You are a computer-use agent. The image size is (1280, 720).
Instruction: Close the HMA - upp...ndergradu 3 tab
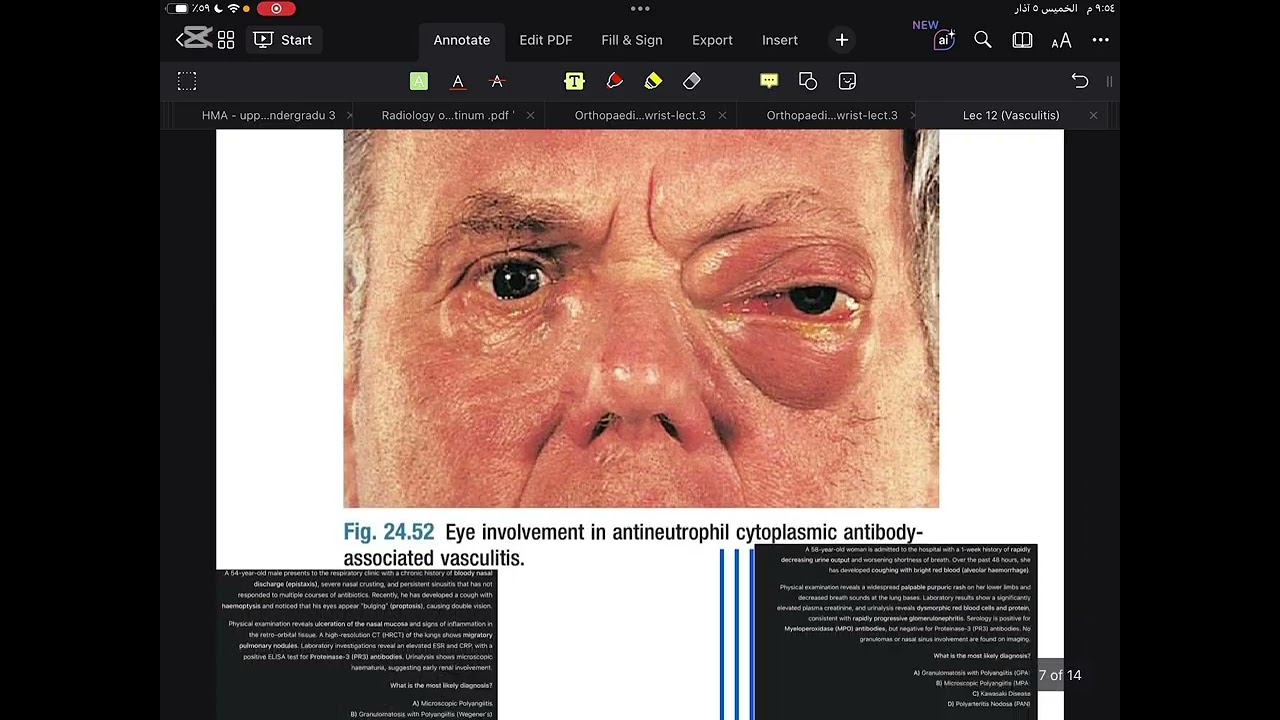pos(349,115)
